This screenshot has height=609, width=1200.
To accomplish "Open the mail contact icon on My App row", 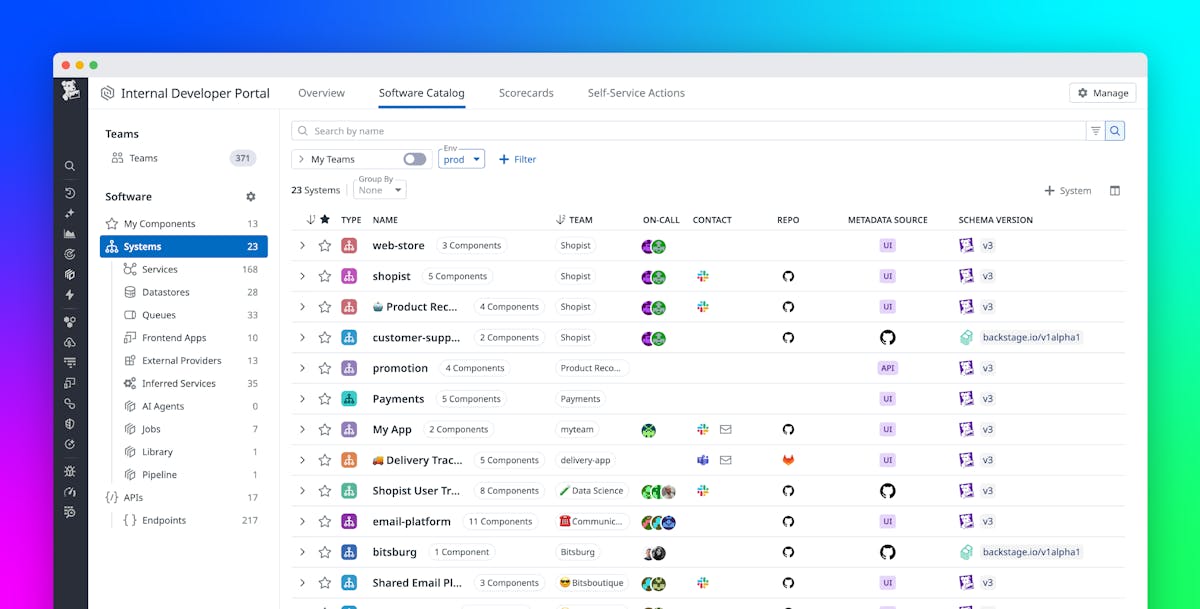I will pos(724,429).
